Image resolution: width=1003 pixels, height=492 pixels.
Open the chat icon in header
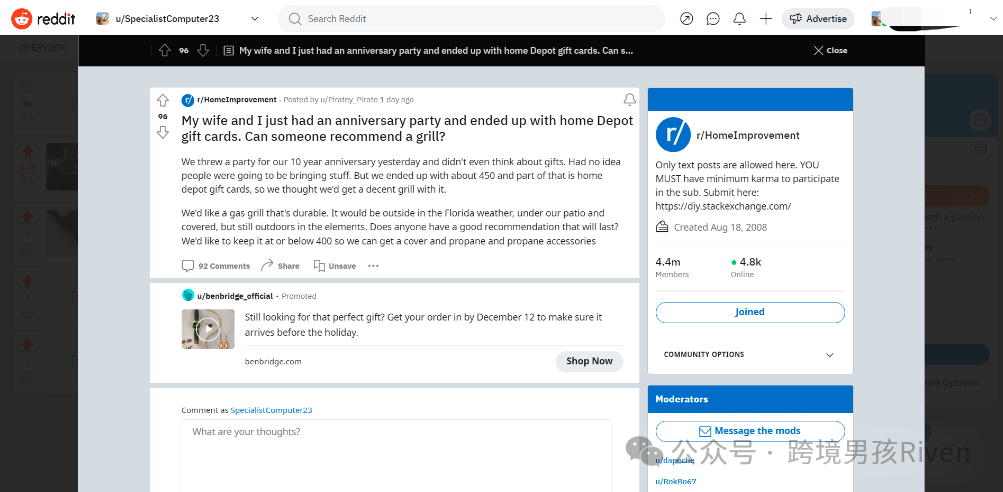coord(713,18)
